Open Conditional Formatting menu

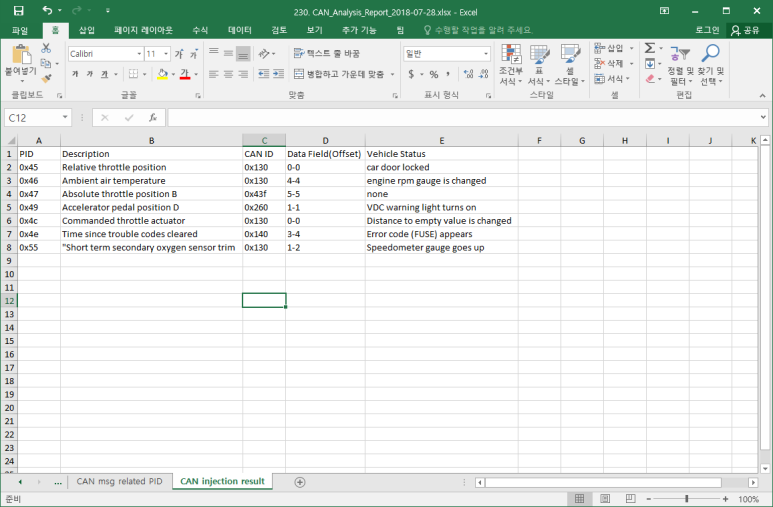click(511, 64)
